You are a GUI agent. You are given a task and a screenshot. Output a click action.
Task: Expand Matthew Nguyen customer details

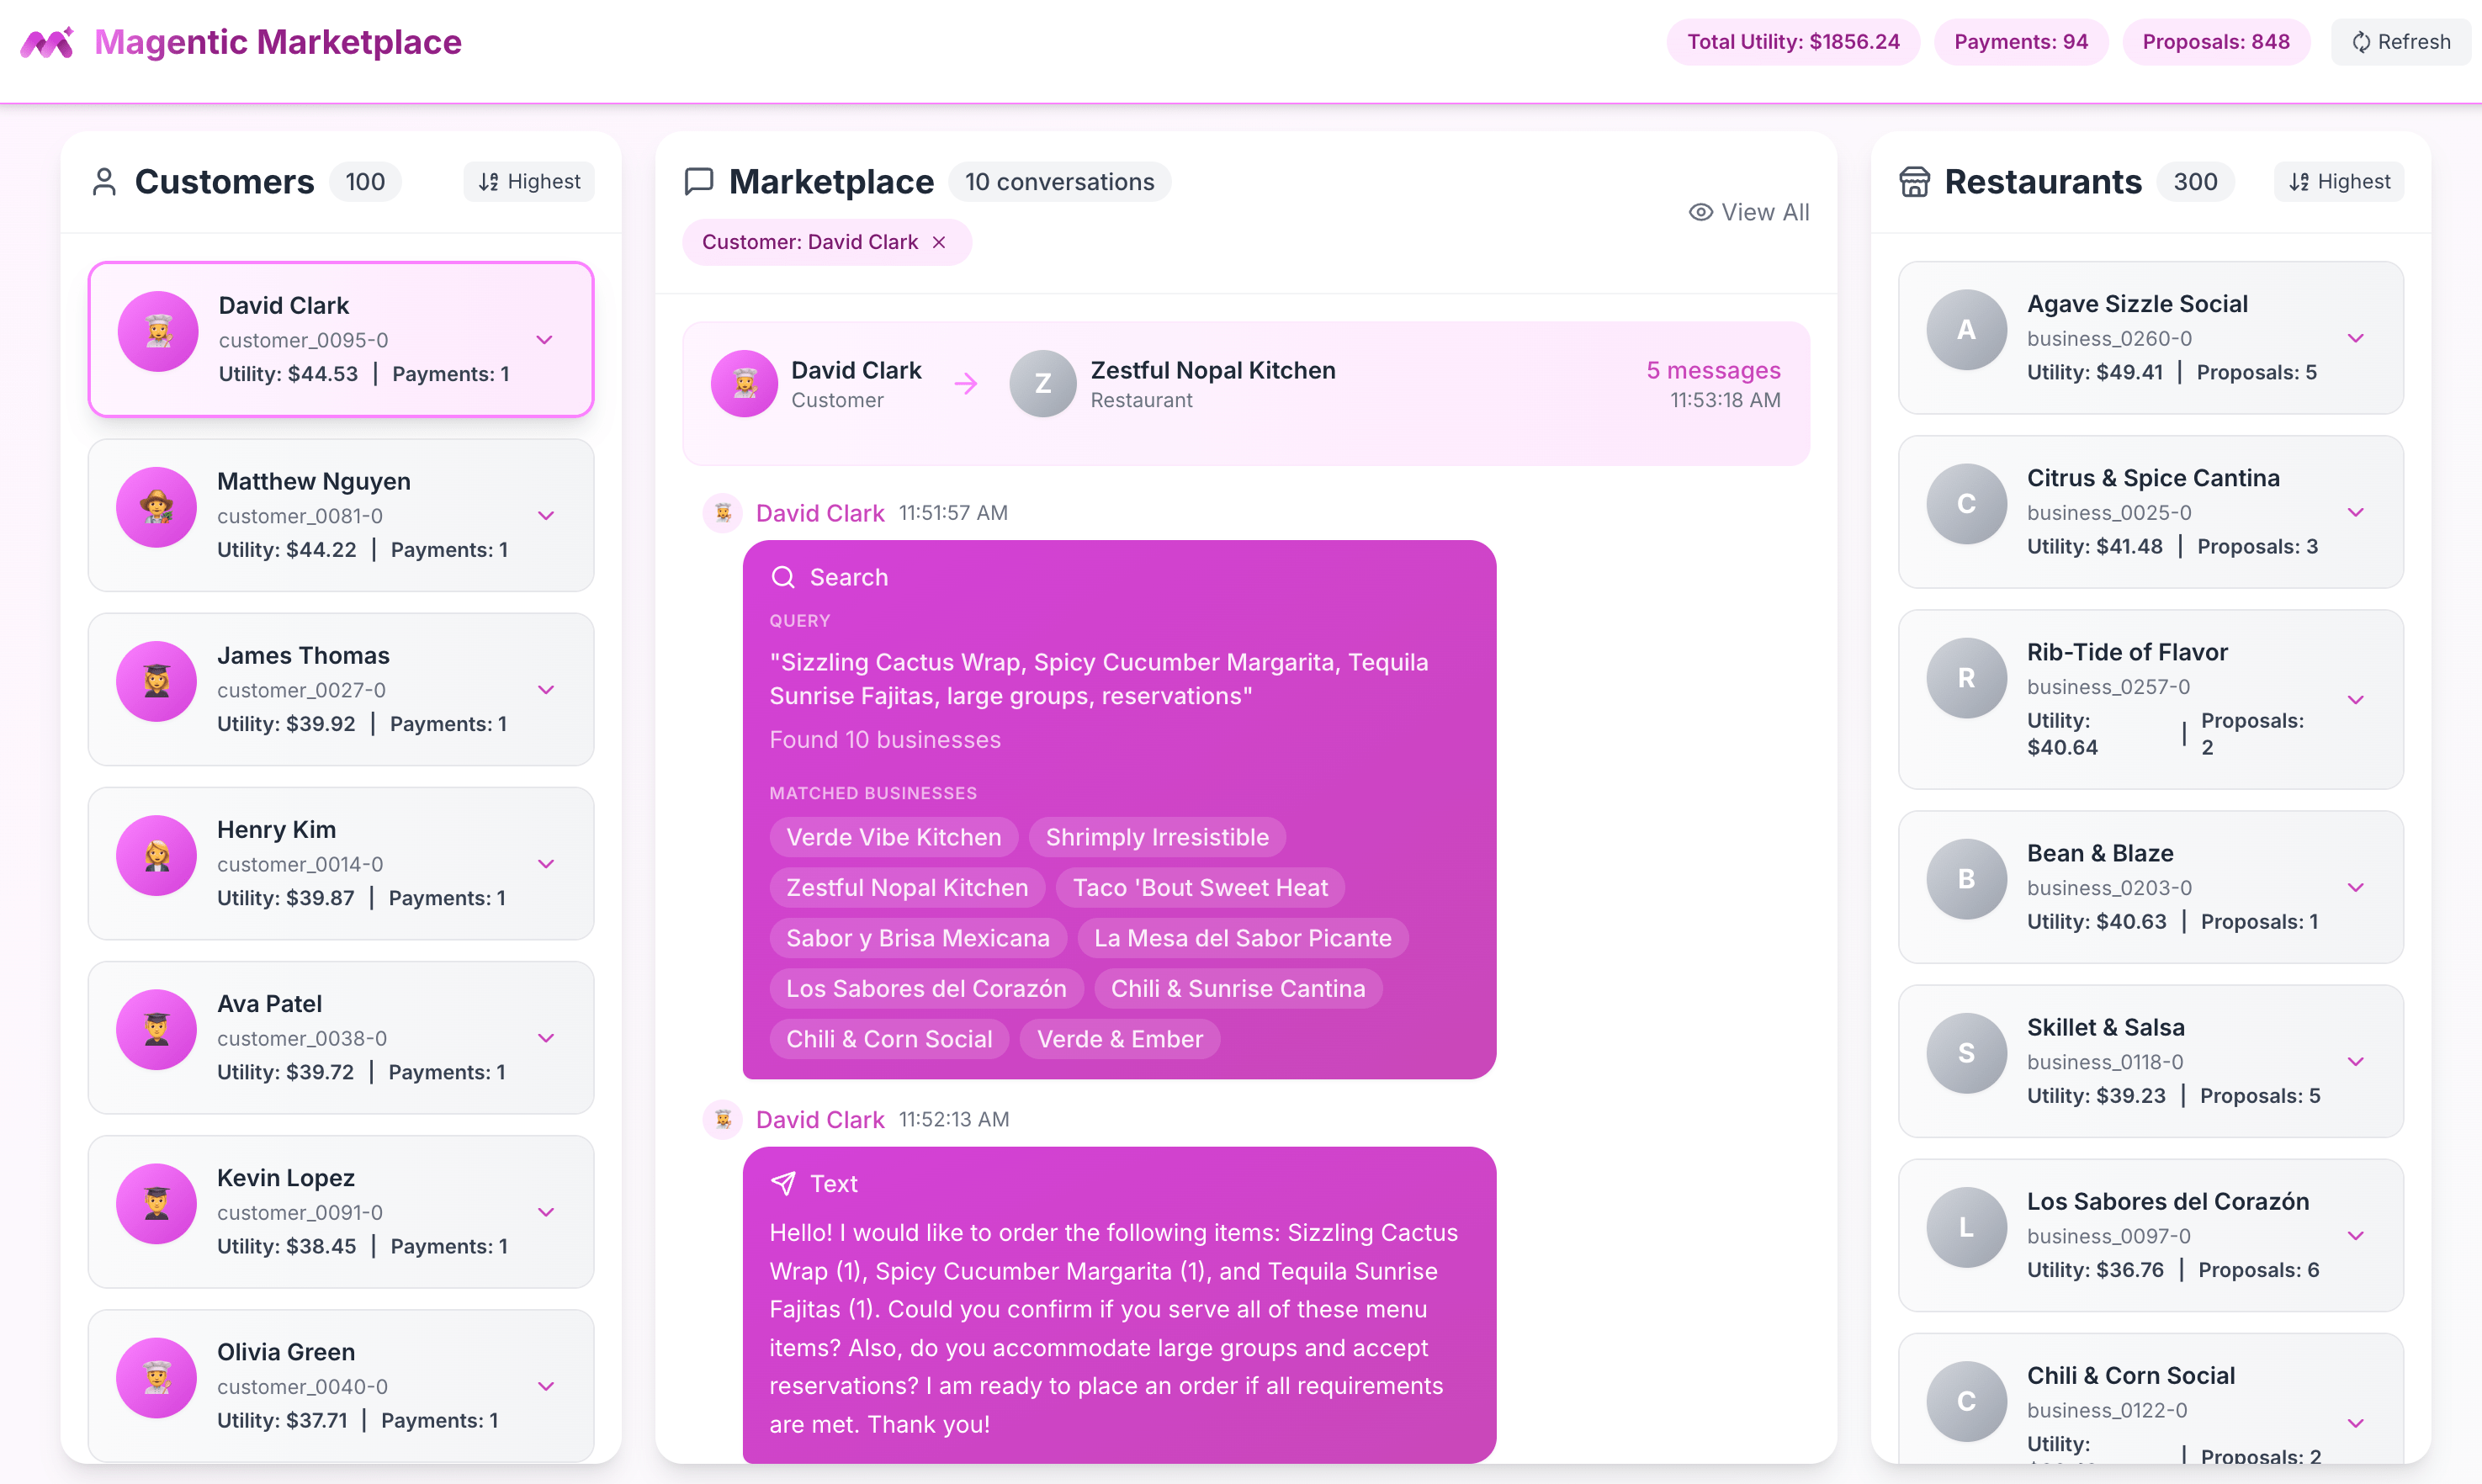[x=546, y=516]
